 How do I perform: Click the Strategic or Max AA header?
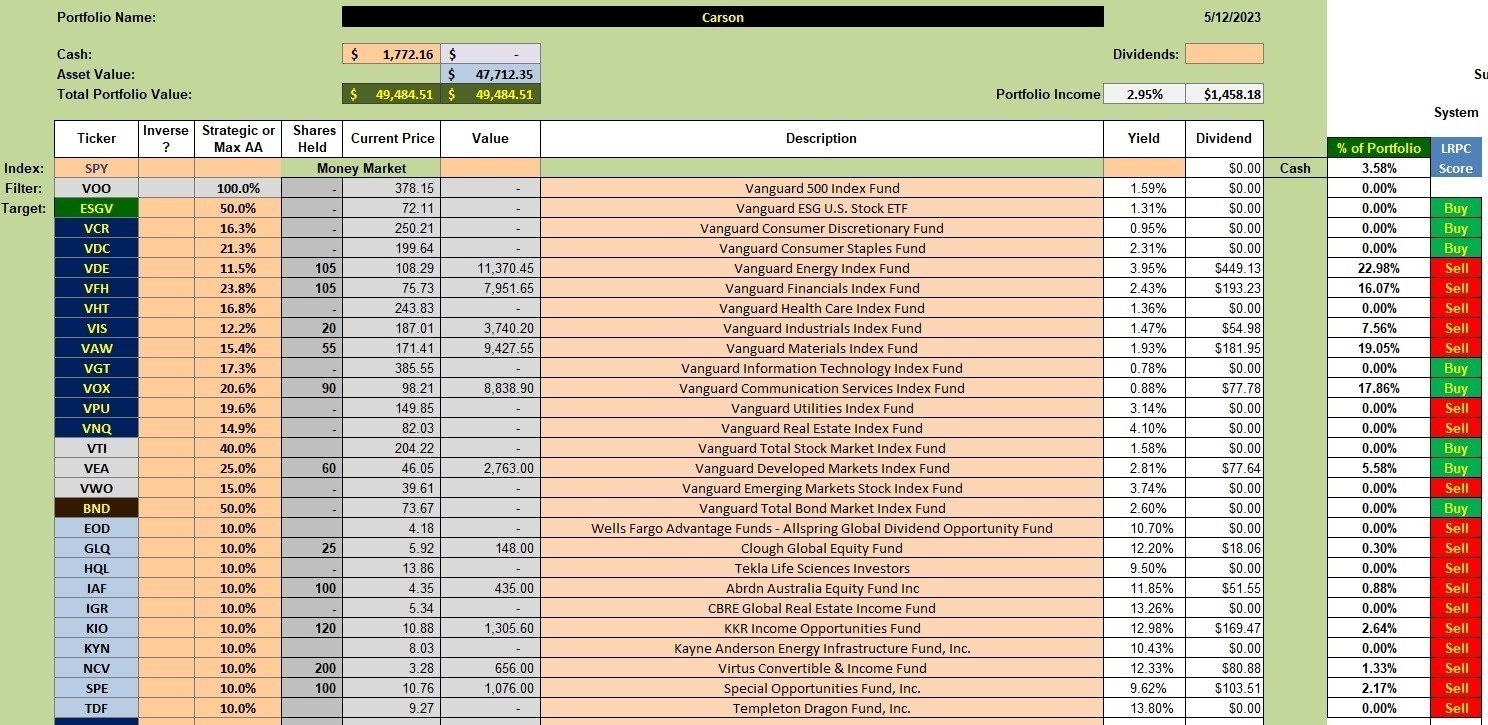[238, 139]
